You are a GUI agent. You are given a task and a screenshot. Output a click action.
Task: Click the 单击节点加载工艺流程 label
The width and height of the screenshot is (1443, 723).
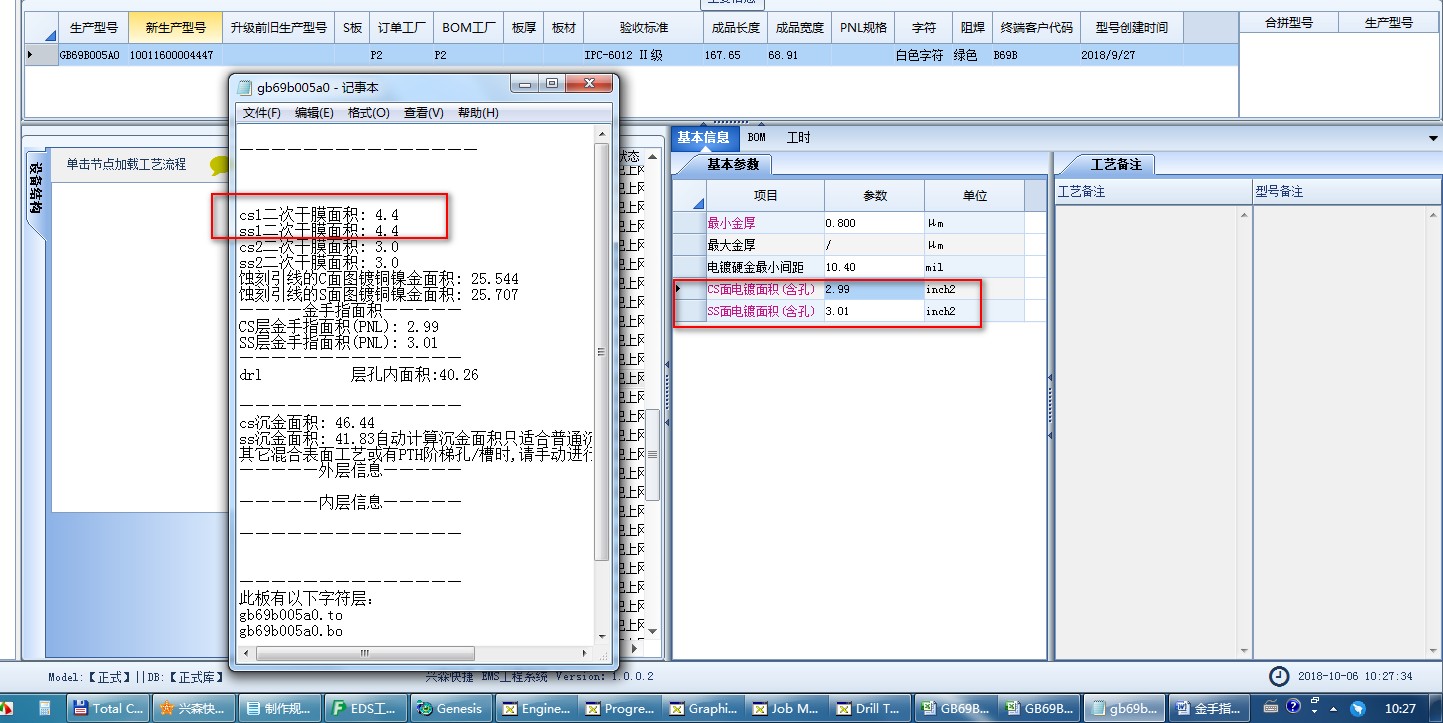point(126,165)
